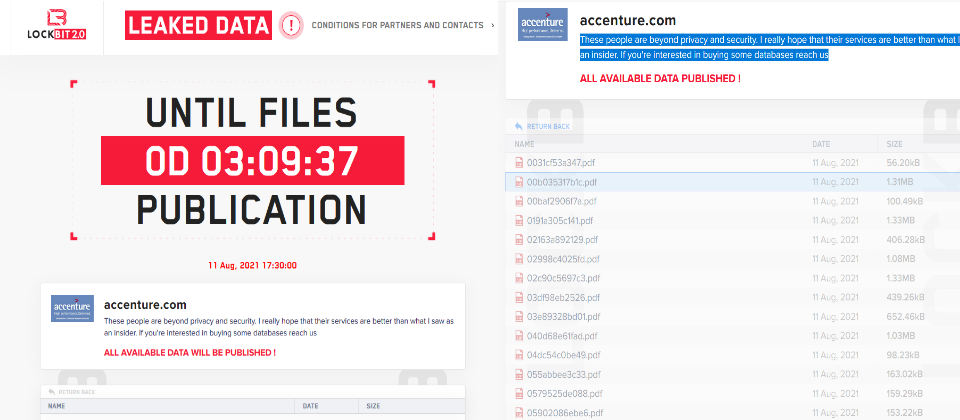Click PDF icon for 02998c4025fd.pdf
Screen dimensions: 960x420
(519, 258)
